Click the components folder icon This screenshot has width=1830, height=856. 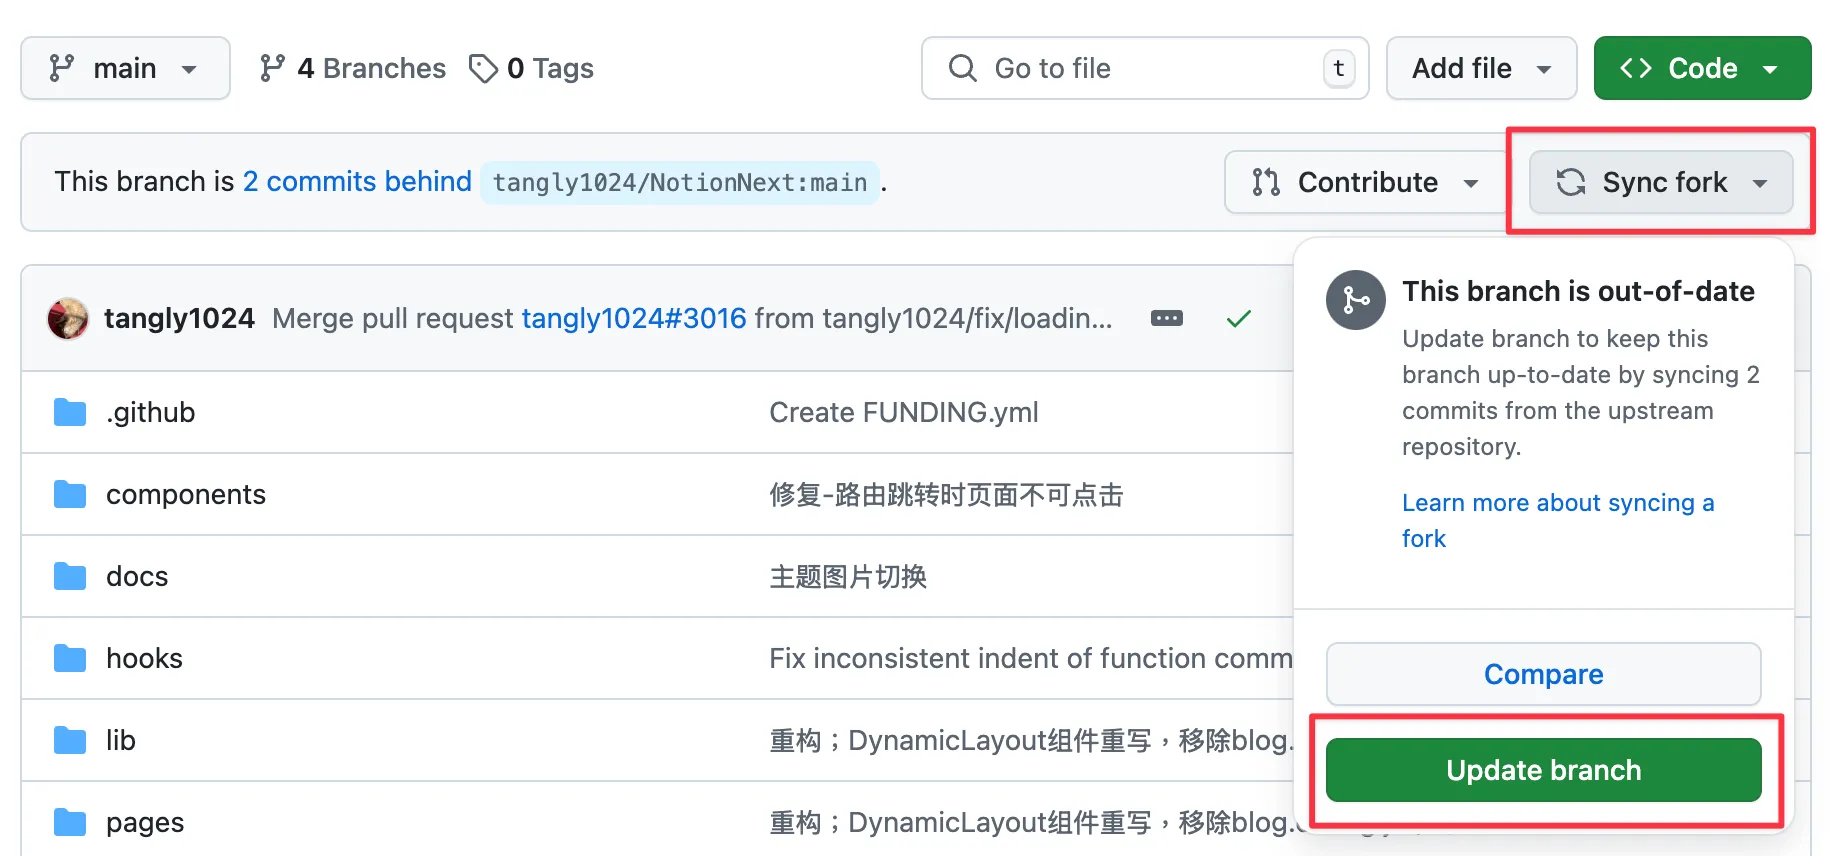tap(70, 494)
